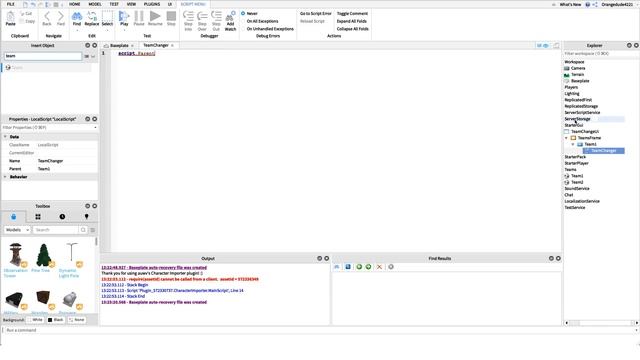The image size is (640, 360).
Task: Open the Find dropdown arrow
Action: (x=77, y=30)
